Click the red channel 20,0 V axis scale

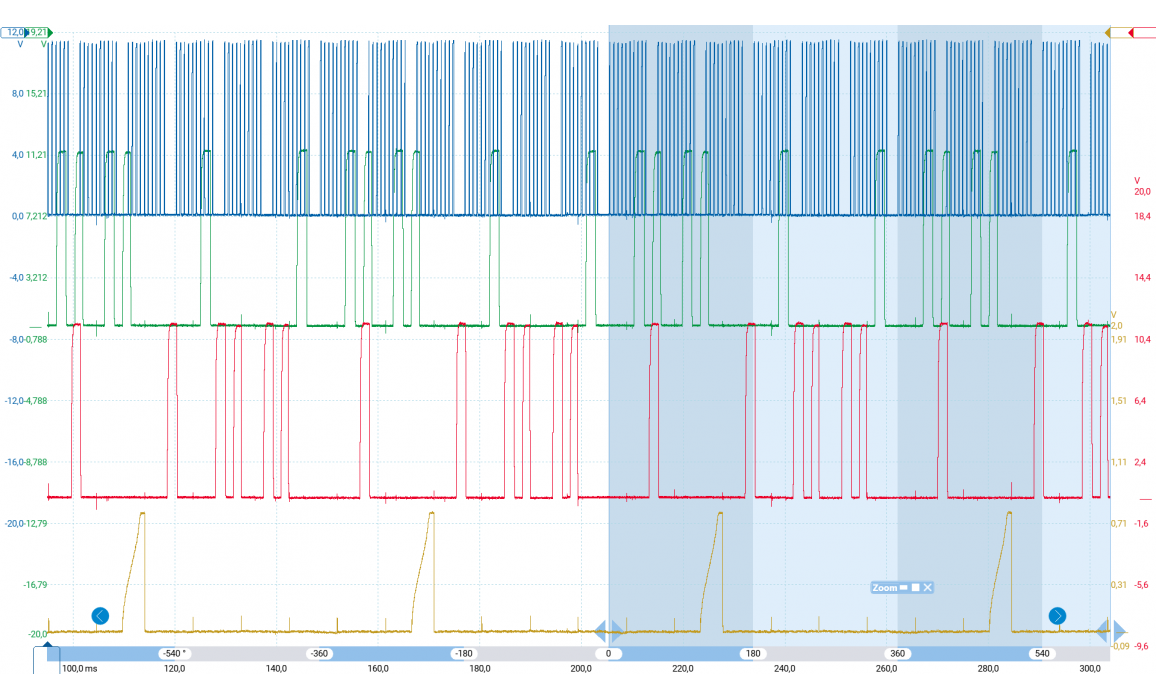(1142, 192)
